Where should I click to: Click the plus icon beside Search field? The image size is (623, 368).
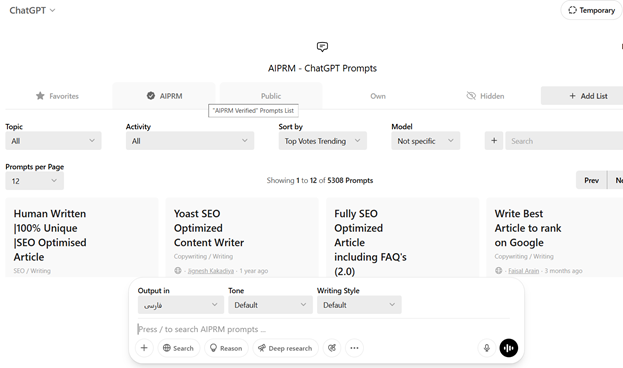494,141
